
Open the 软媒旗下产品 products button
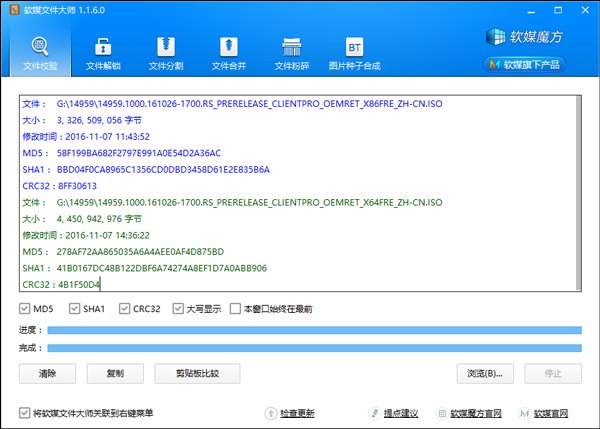point(525,65)
